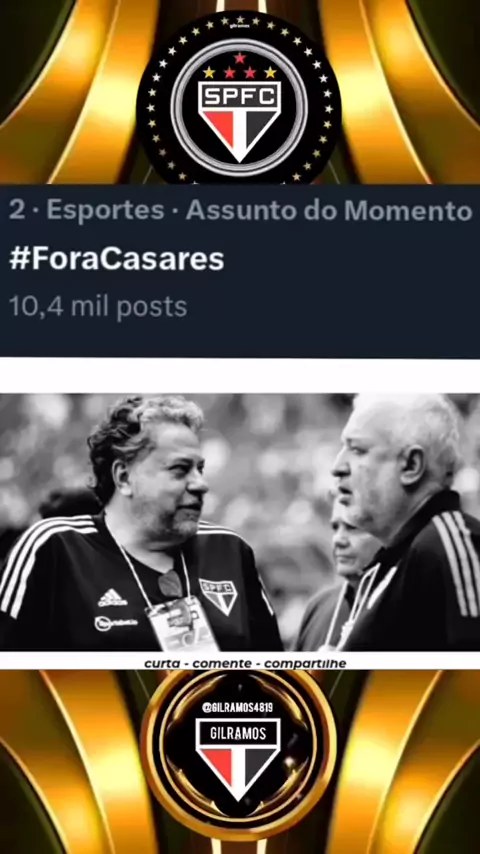Select the rightmost gold star above SPFC shield
Image resolution: width=480 pixels, height=854 pixels.
pos(270,72)
